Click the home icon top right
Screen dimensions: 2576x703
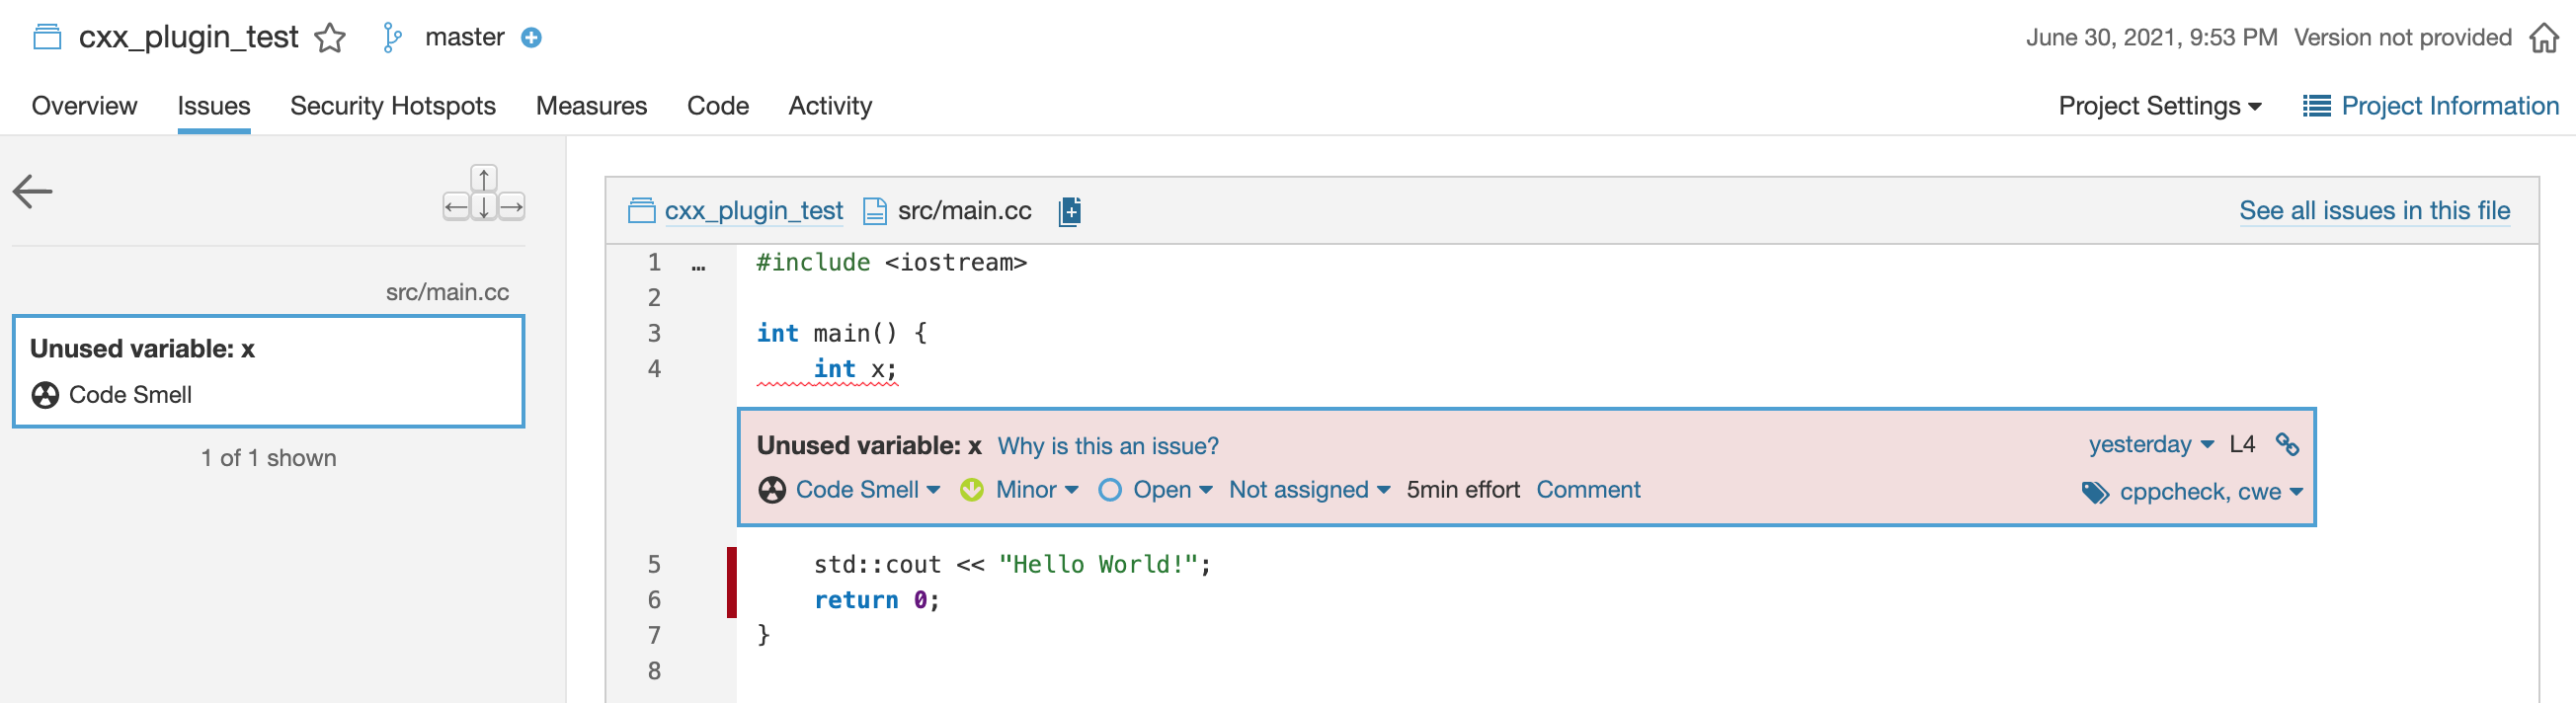(2548, 37)
